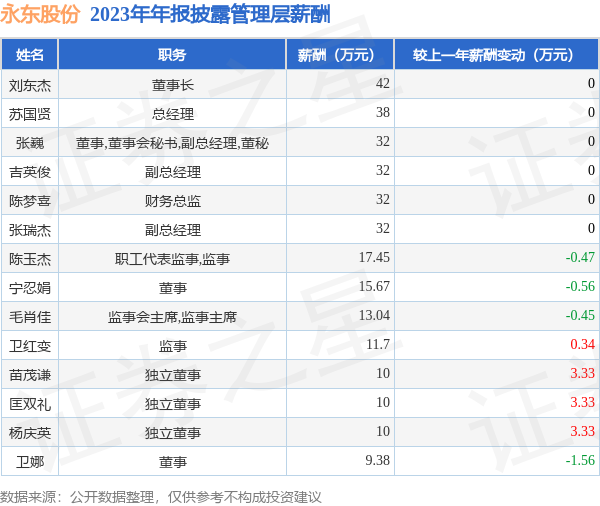Click change value -0.56
600x506 pixels.
coord(580,286)
